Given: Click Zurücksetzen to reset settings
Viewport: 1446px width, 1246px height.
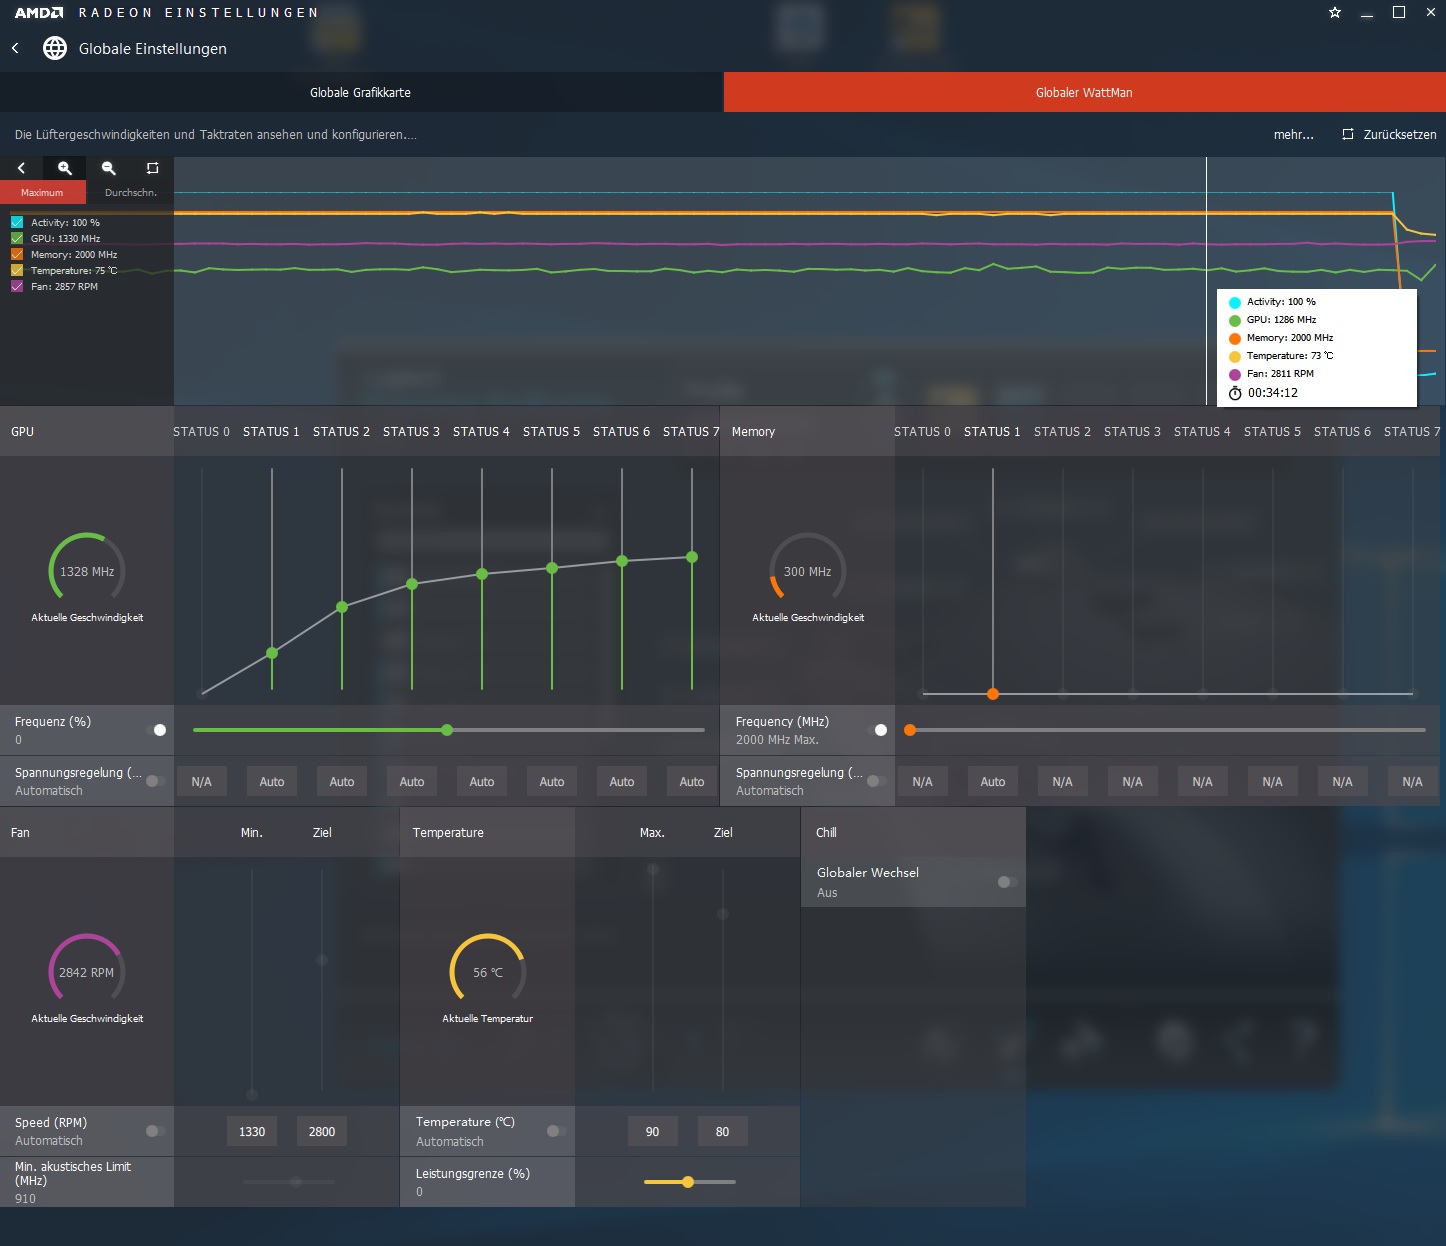Looking at the screenshot, I should point(1400,134).
